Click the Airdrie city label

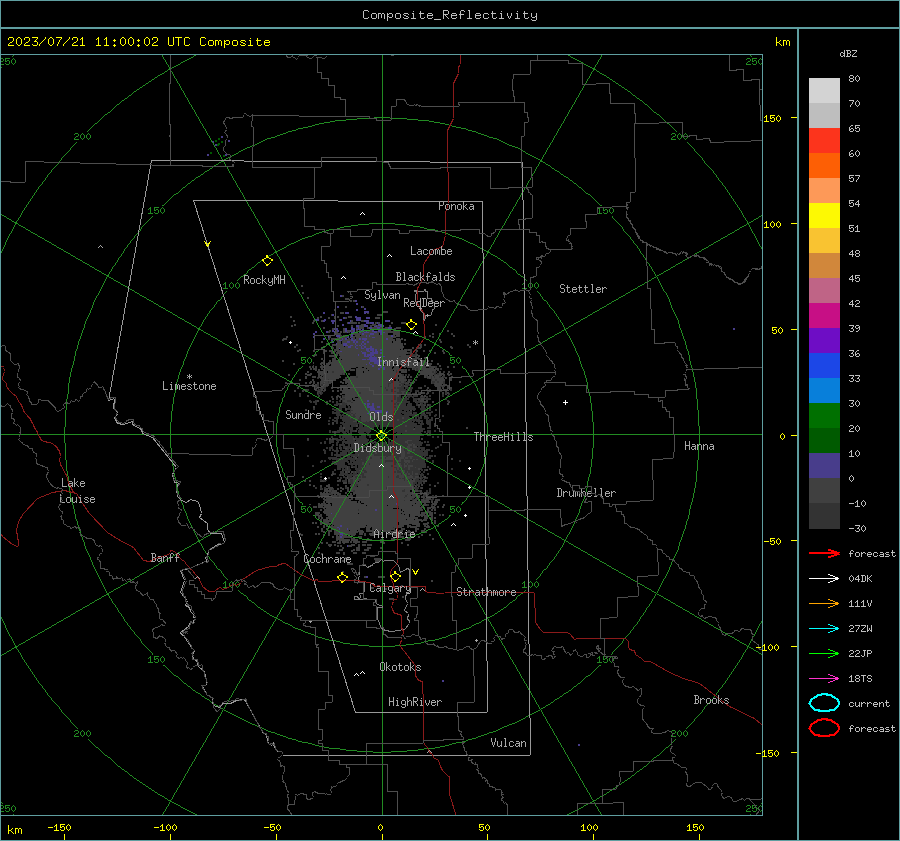point(394,534)
